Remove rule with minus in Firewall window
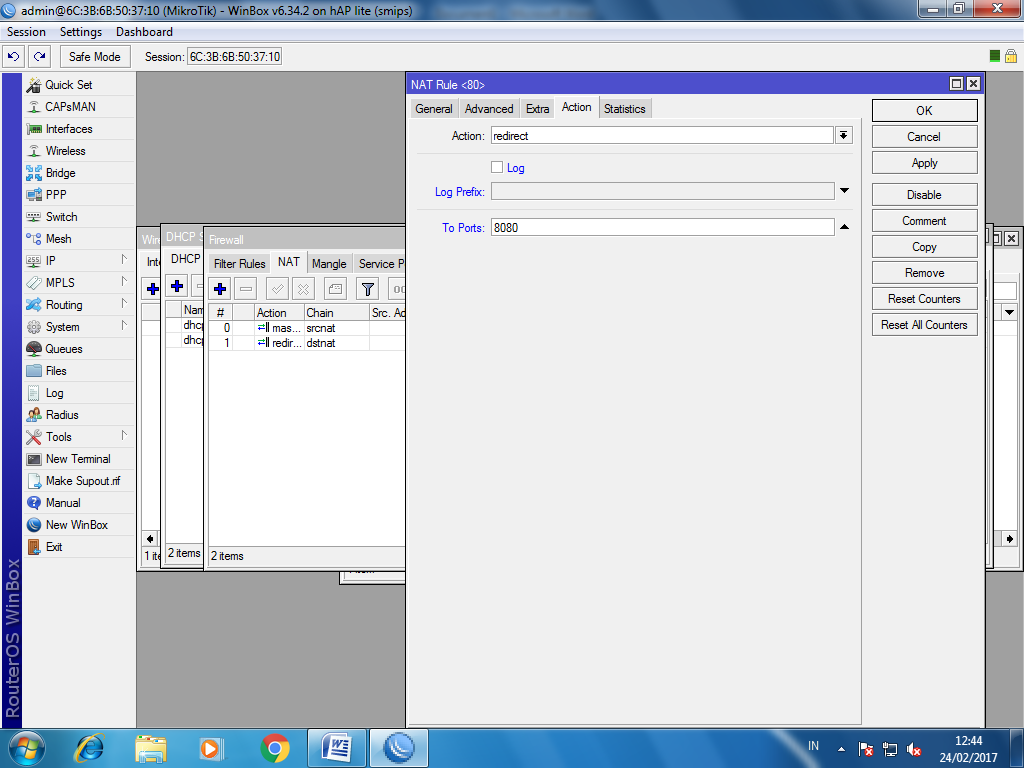The image size is (1024, 768). [246, 289]
